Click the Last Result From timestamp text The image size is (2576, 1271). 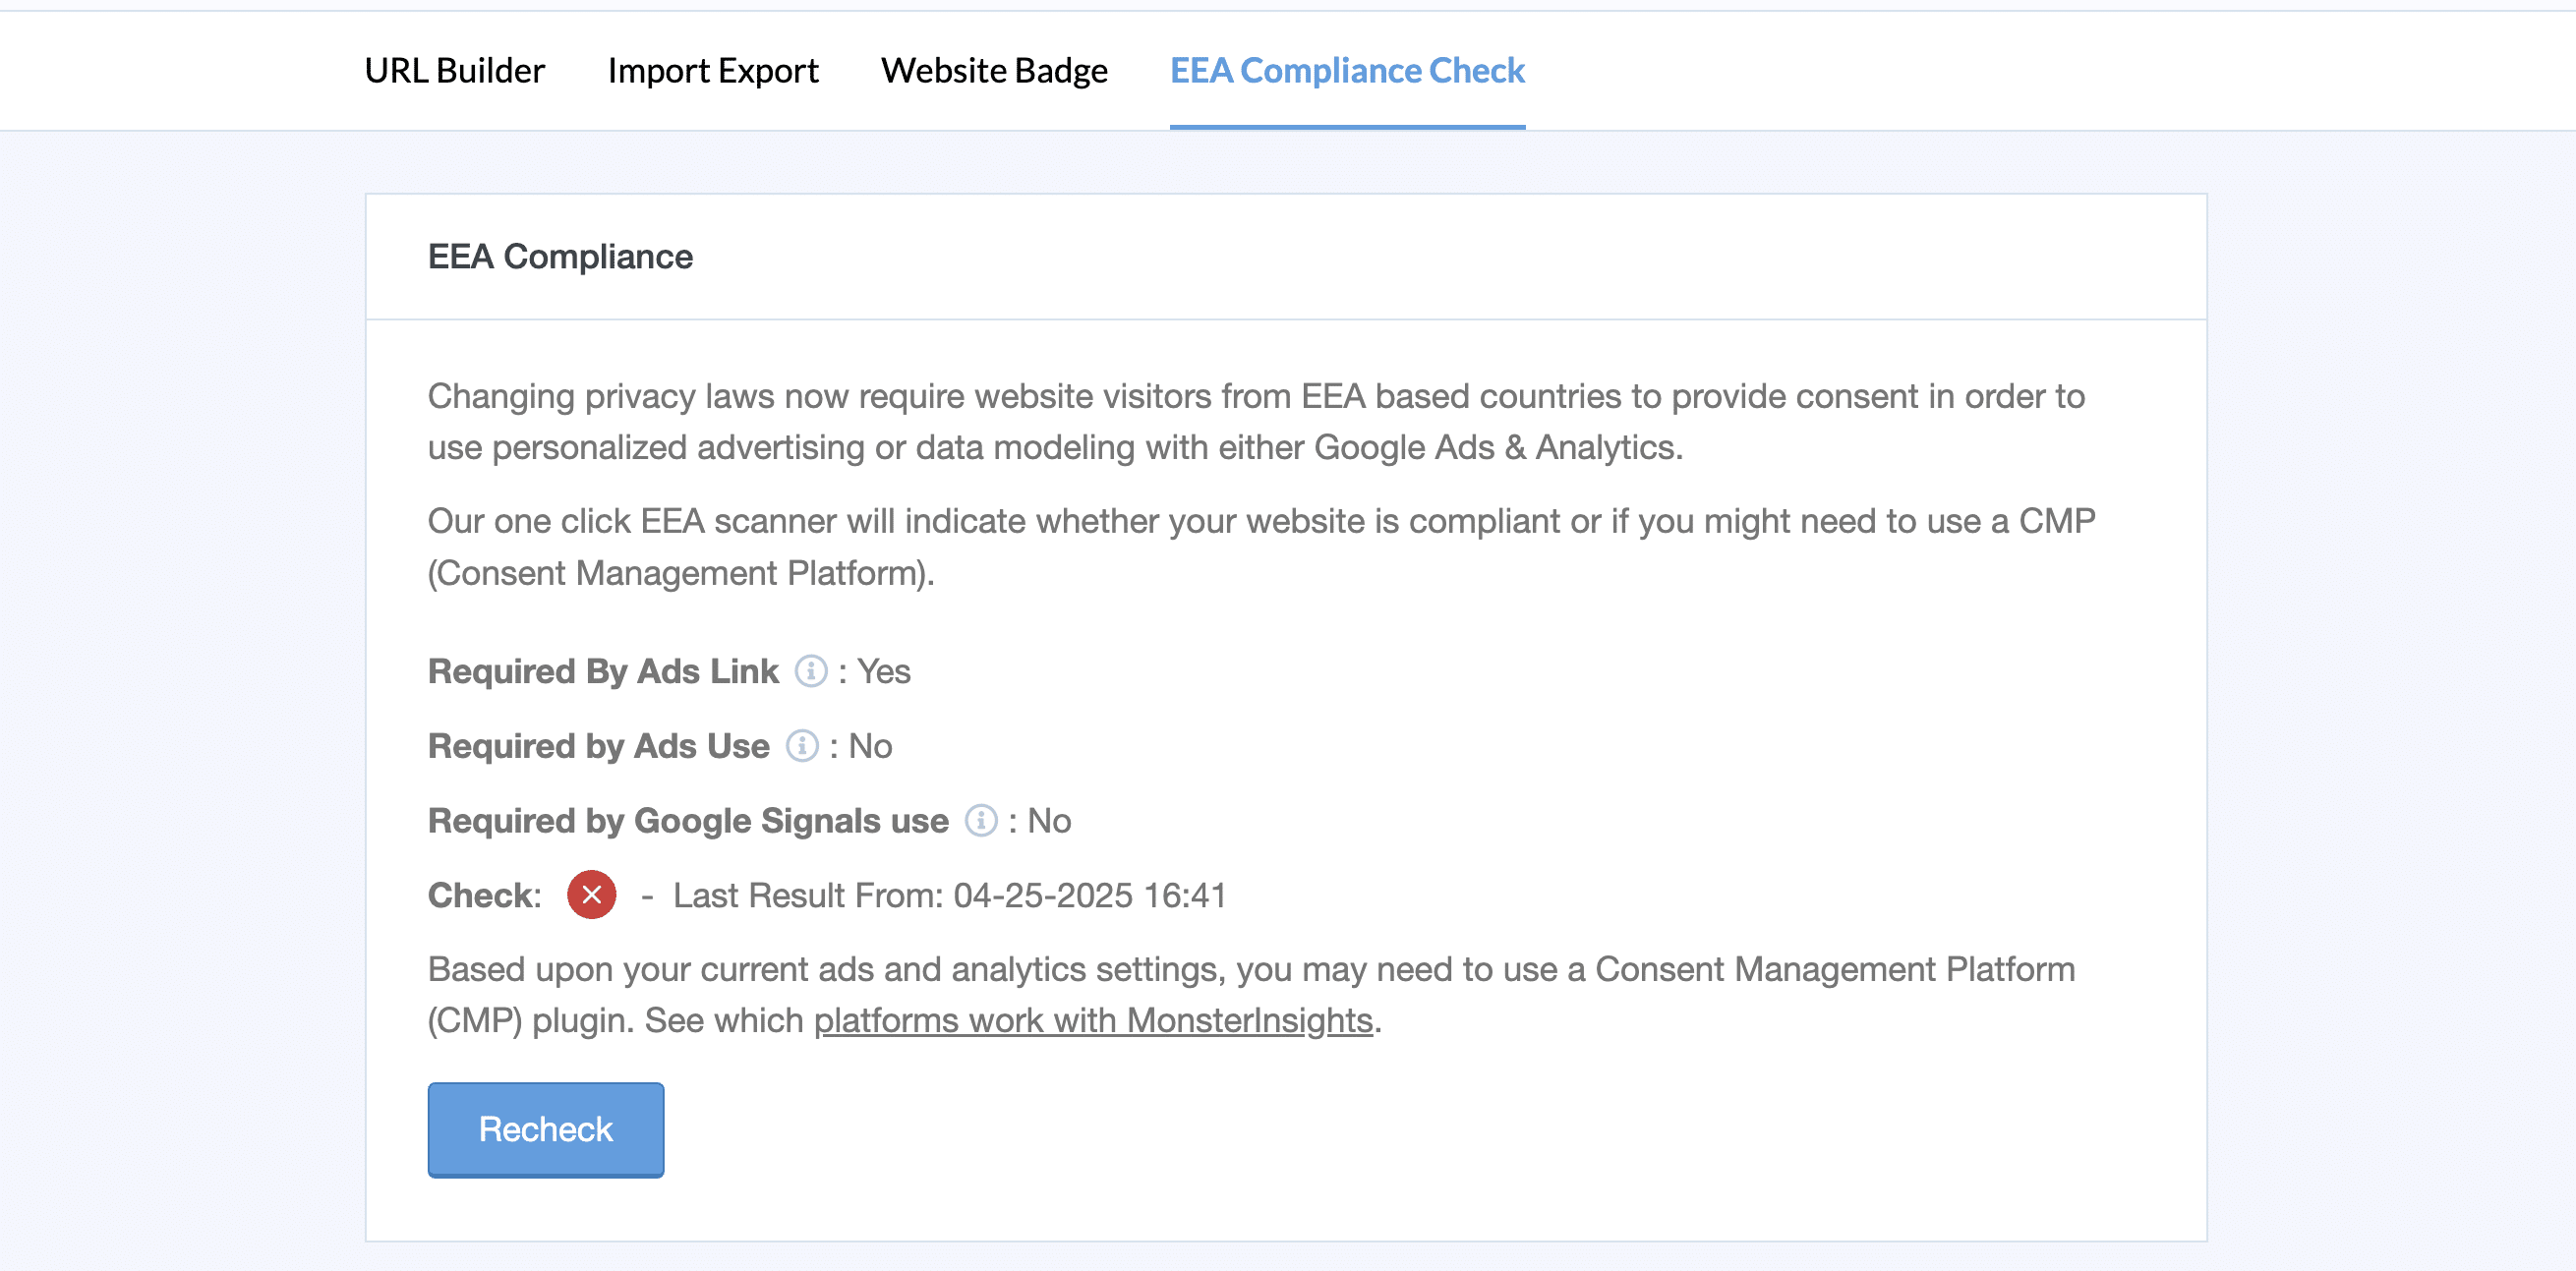[x=949, y=895]
